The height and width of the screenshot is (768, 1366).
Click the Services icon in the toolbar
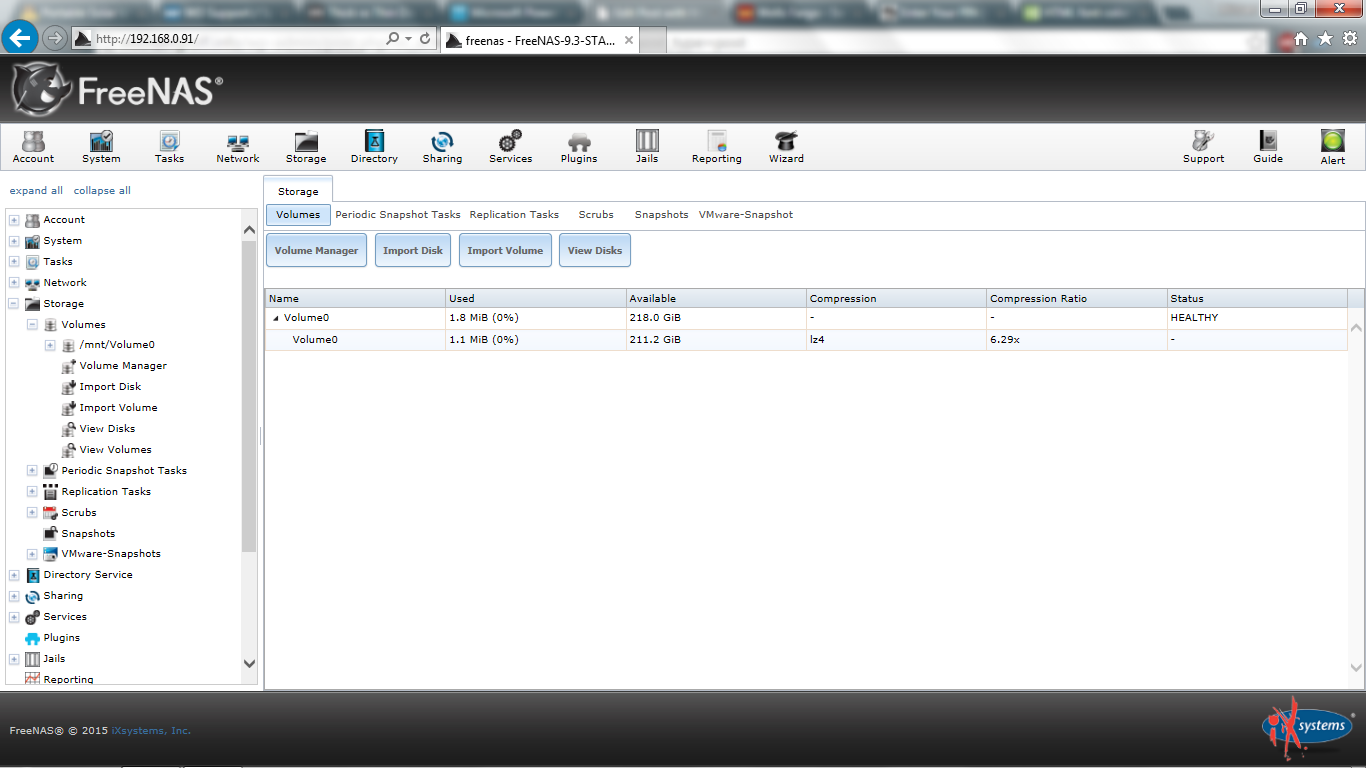(x=510, y=146)
